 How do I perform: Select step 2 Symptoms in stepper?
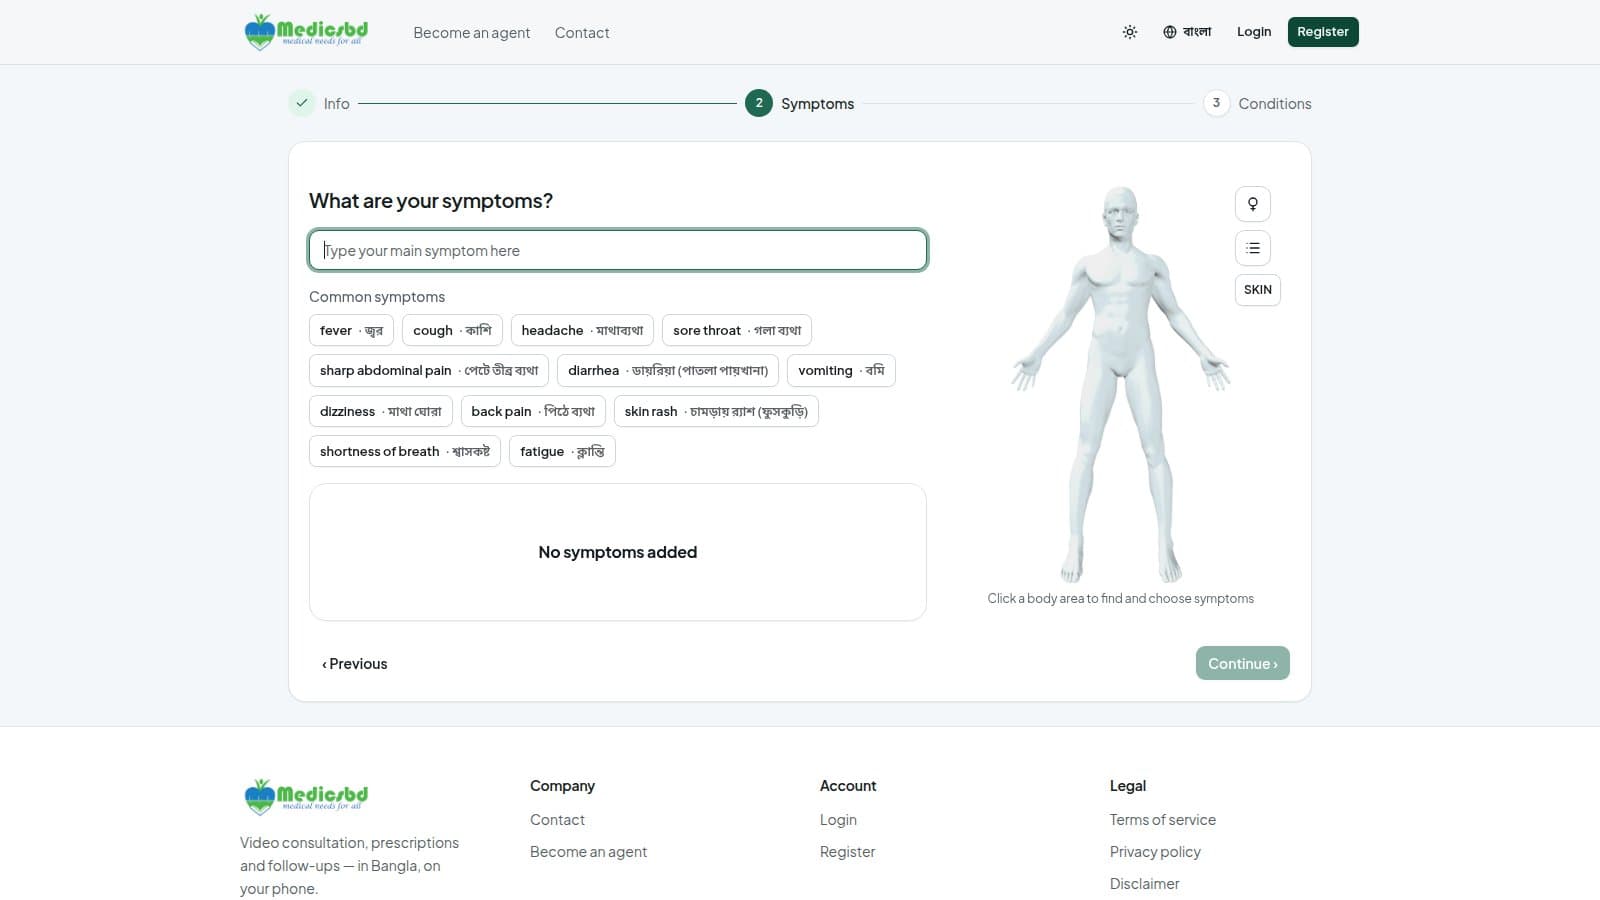pyautogui.click(x=800, y=103)
